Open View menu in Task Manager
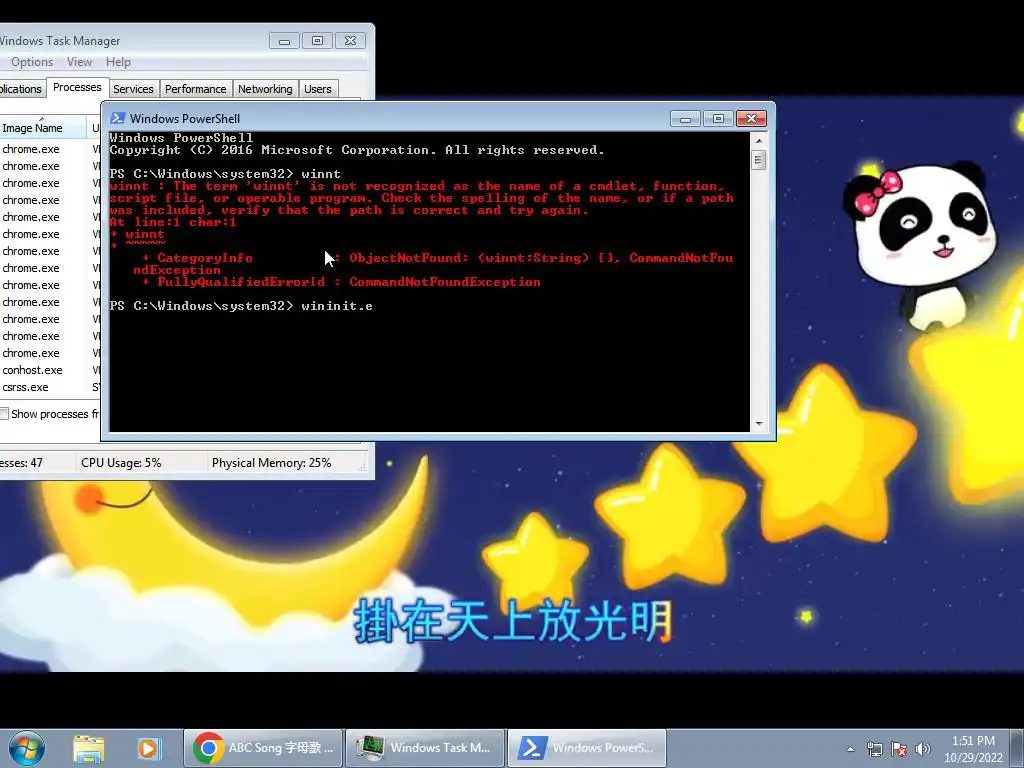 (79, 62)
